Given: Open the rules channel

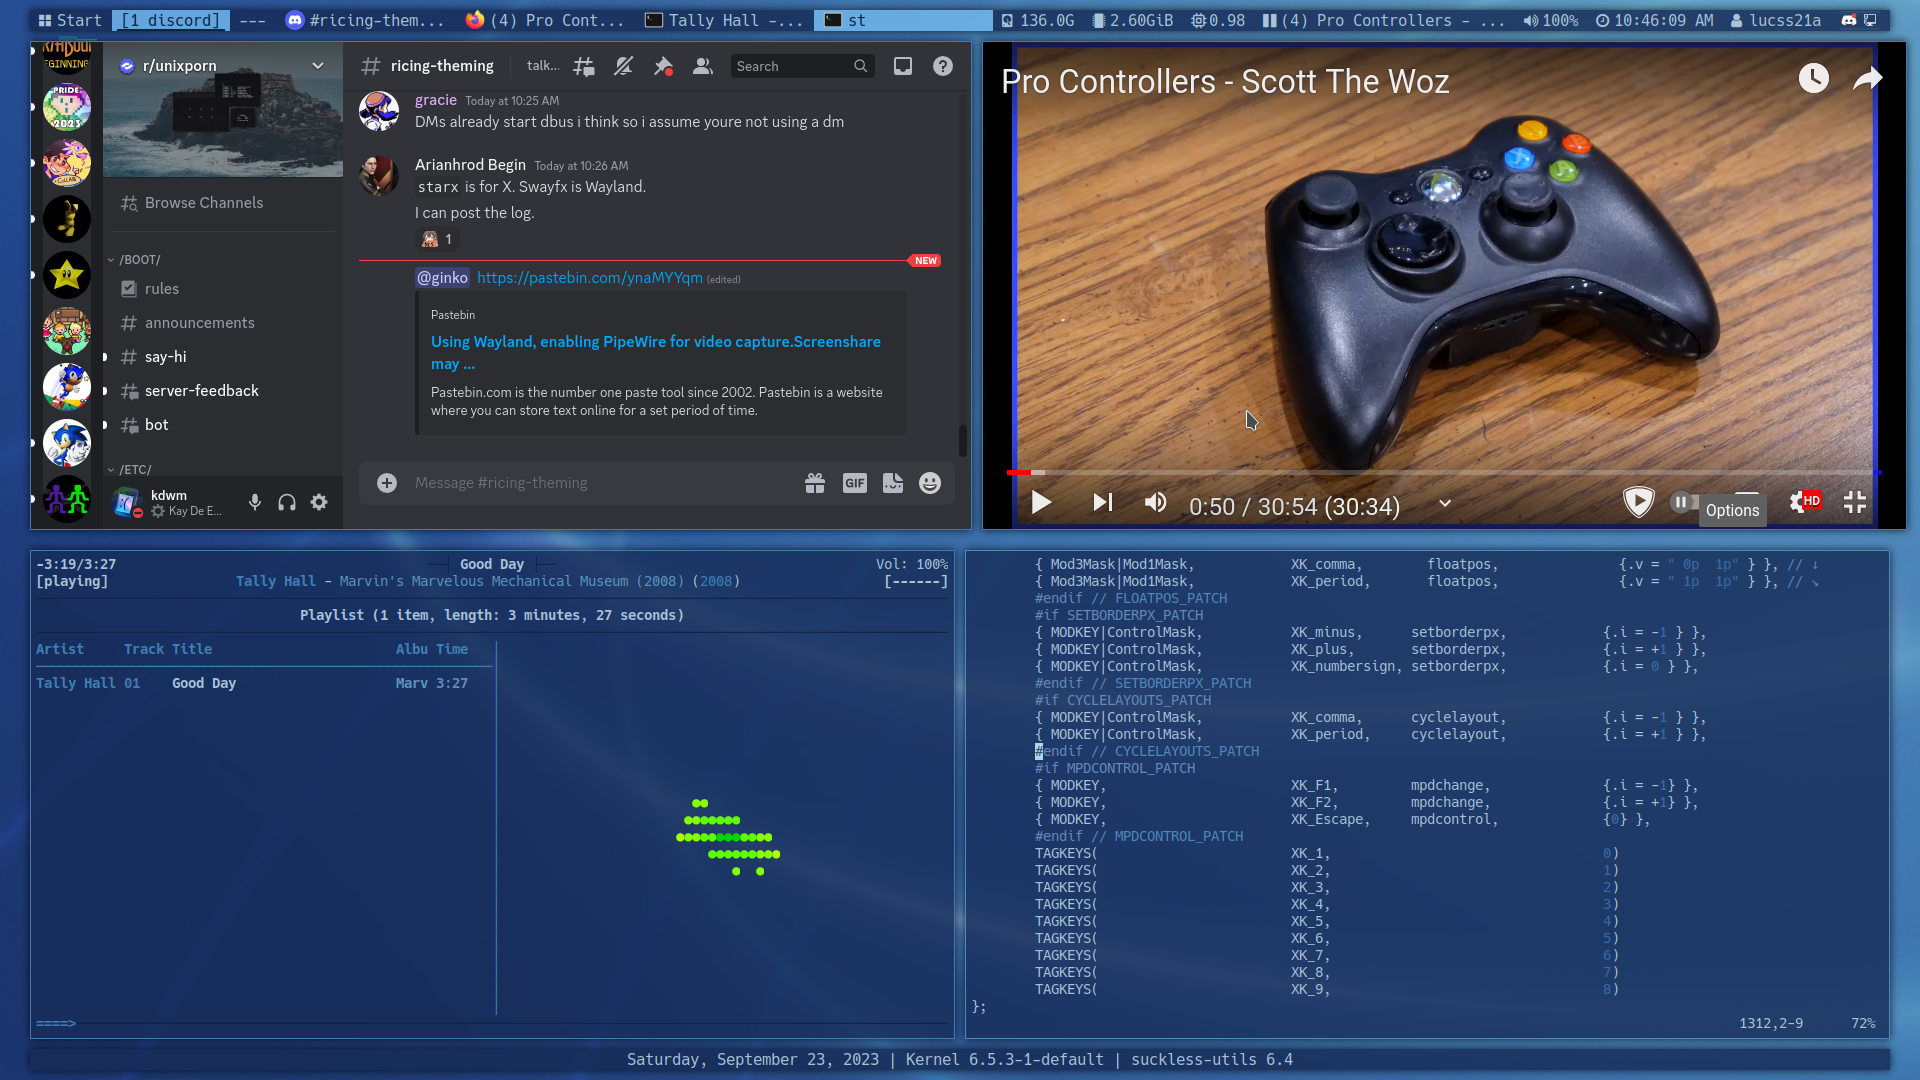Looking at the screenshot, I should click(223, 289).
